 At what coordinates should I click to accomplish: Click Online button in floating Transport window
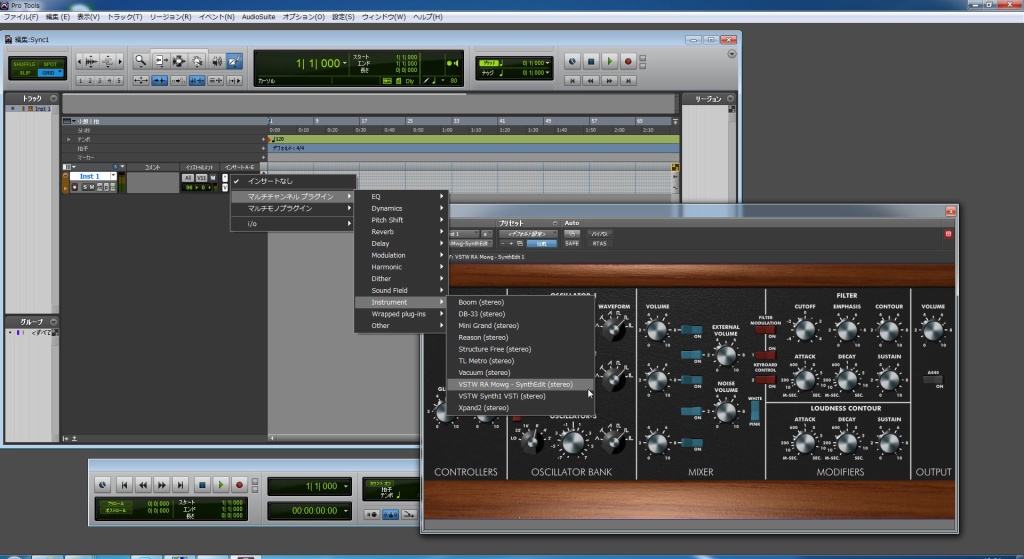(x=103, y=485)
